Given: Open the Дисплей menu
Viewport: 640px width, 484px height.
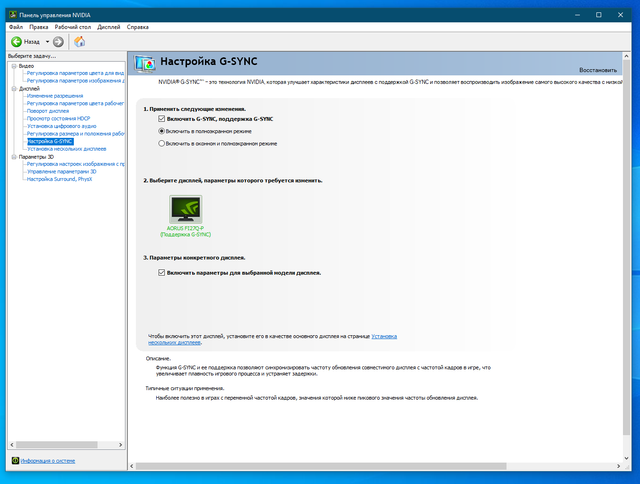Looking at the screenshot, I should (x=109, y=27).
